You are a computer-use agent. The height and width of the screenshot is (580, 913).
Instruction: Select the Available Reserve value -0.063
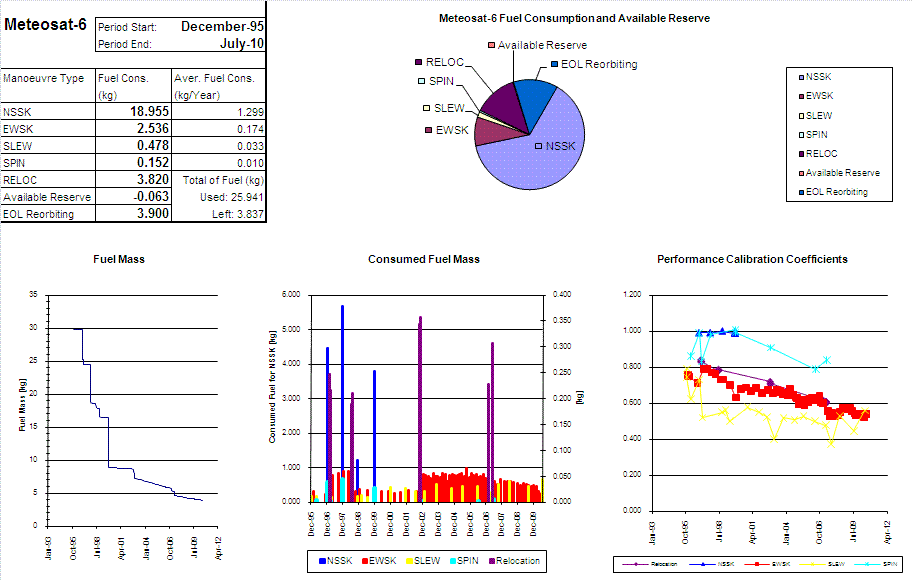pos(151,196)
